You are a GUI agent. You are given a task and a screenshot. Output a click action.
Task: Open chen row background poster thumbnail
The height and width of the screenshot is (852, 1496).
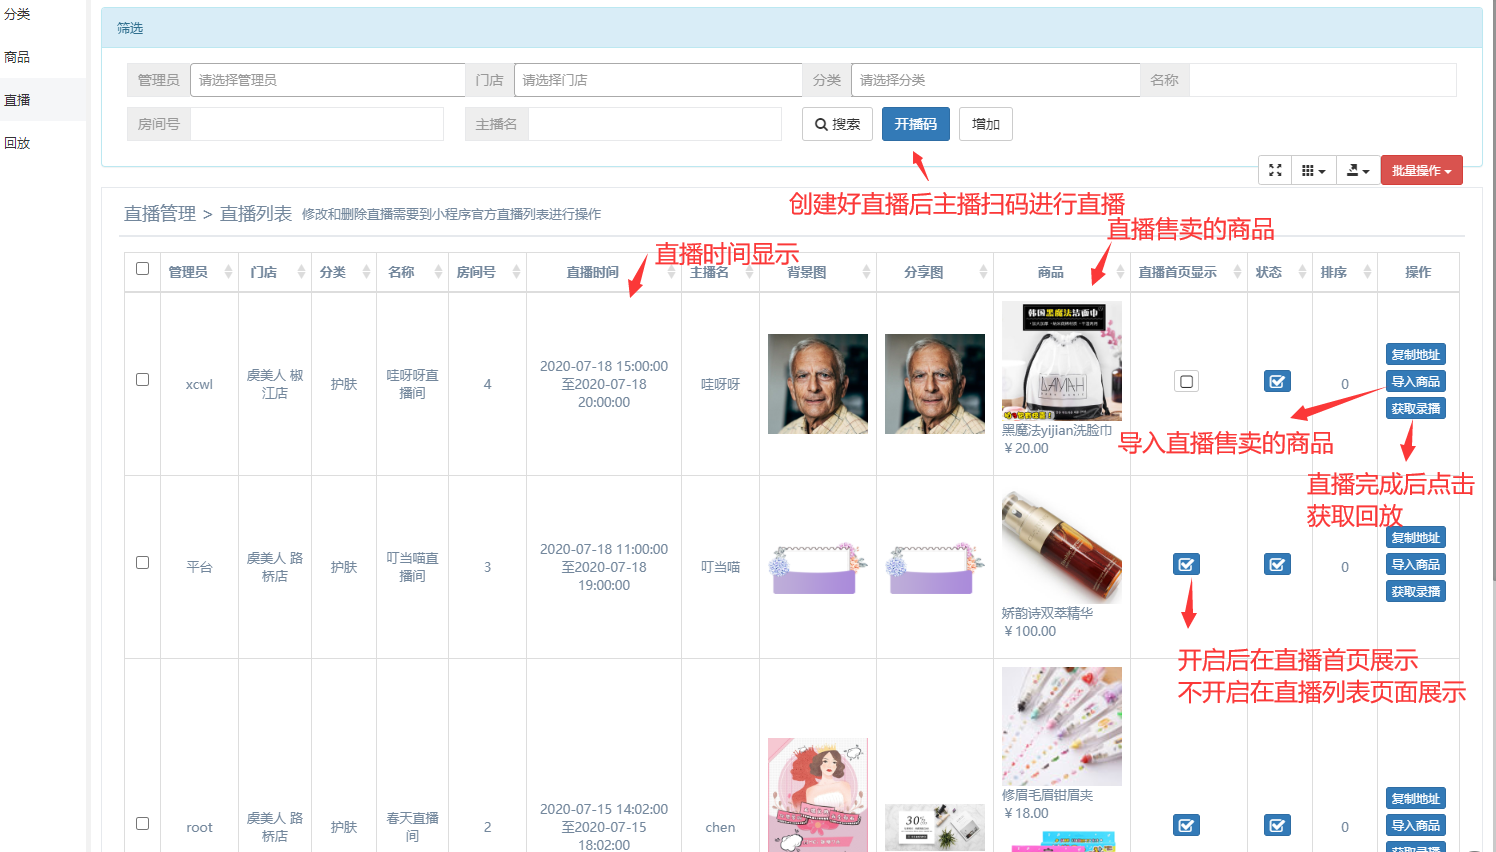tap(818, 795)
